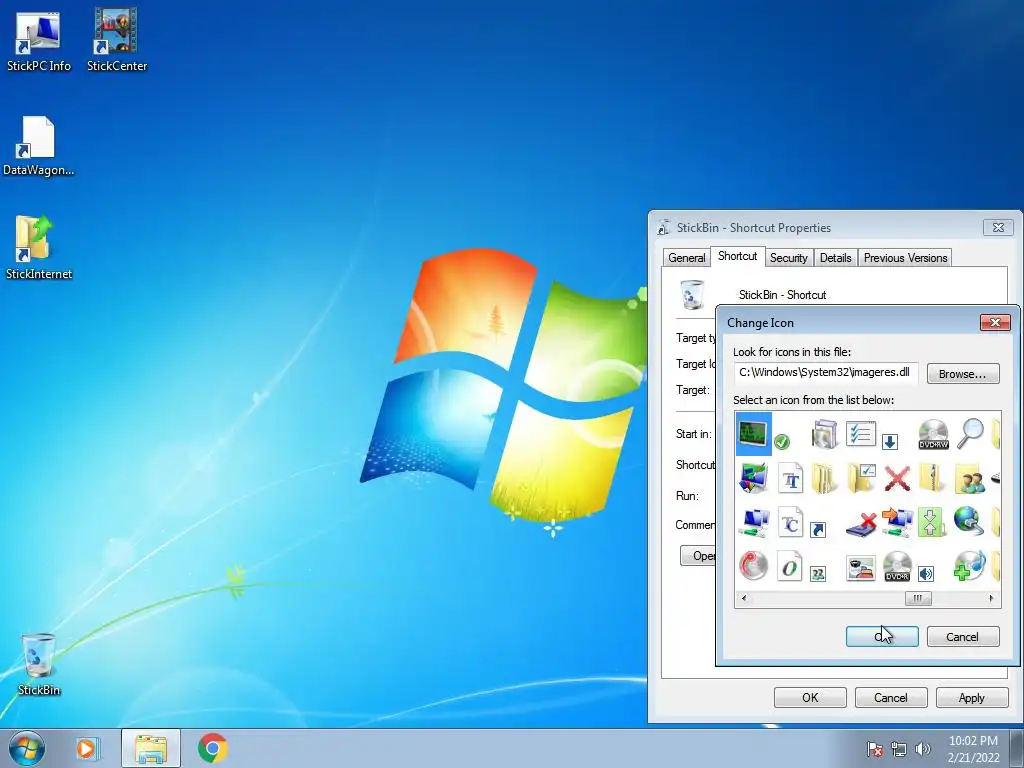Select the StickCenter desktop shortcut
Viewport: 1024px width, 768px height.
(x=117, y=40)
